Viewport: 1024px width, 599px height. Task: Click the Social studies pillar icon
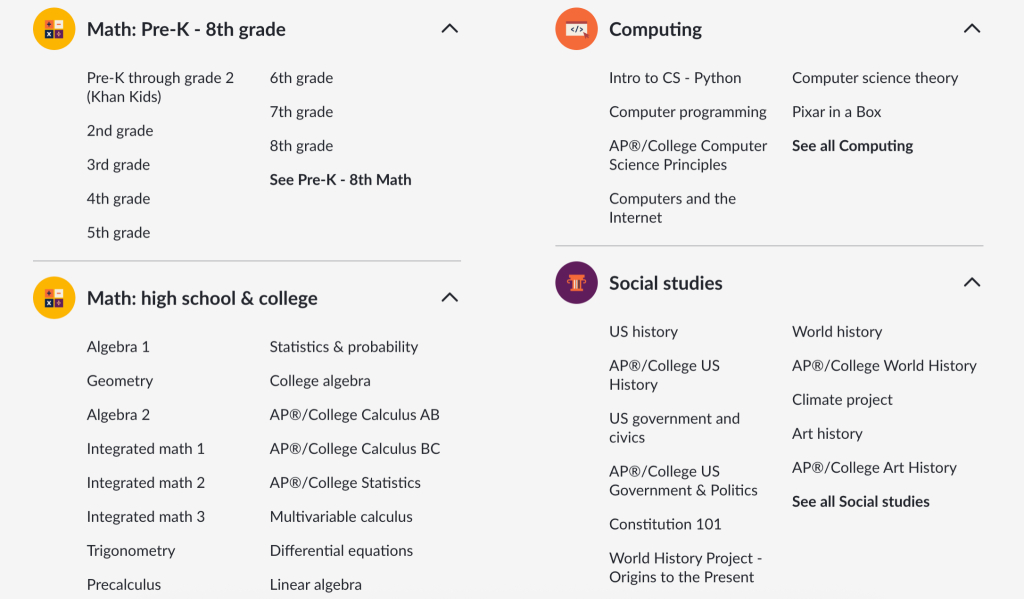coord(576,283)
